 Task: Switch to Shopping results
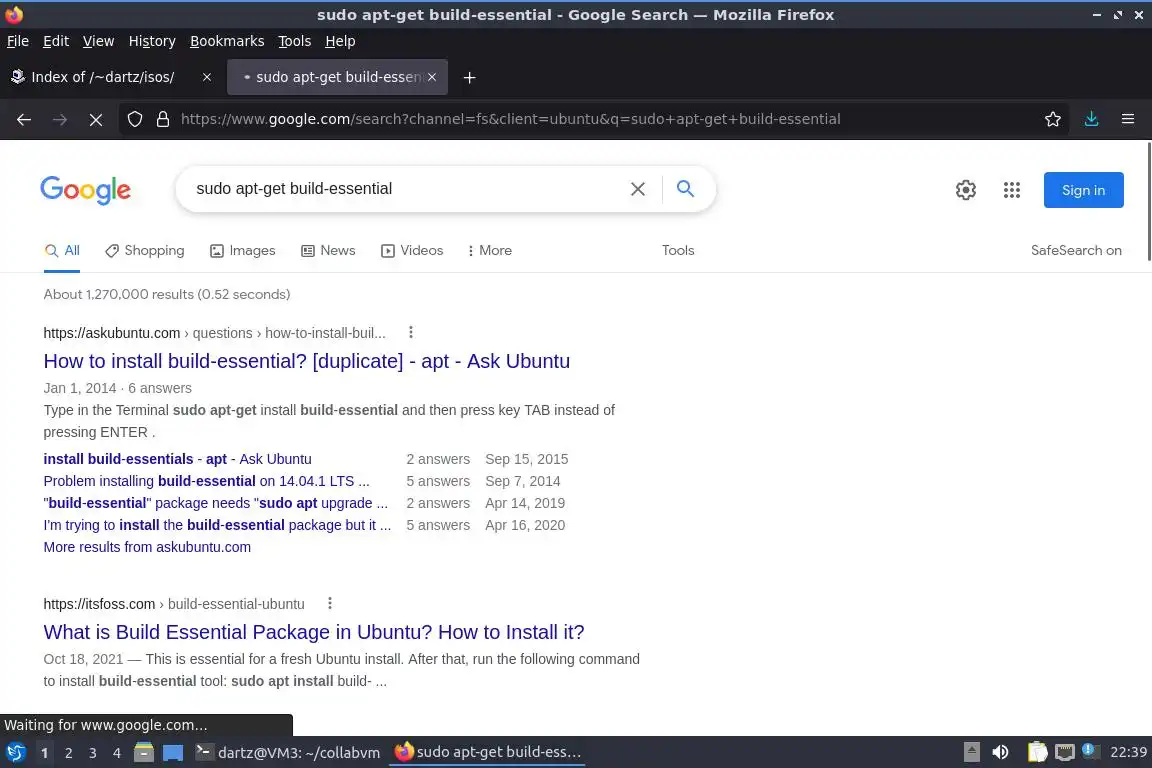click(x=145, y=251)
